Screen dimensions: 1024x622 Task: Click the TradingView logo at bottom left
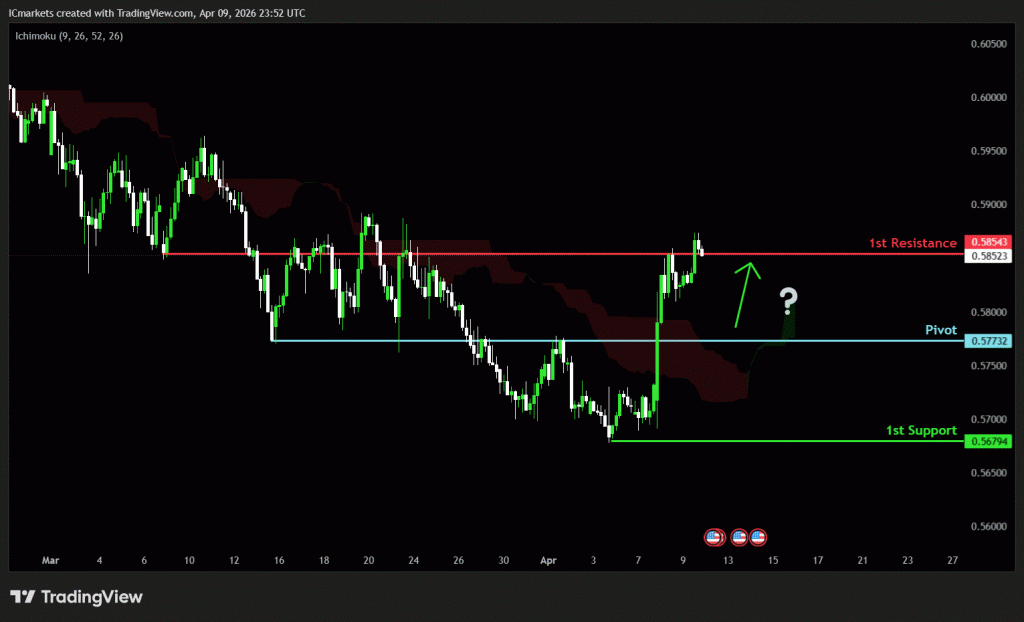click(77, 597)
